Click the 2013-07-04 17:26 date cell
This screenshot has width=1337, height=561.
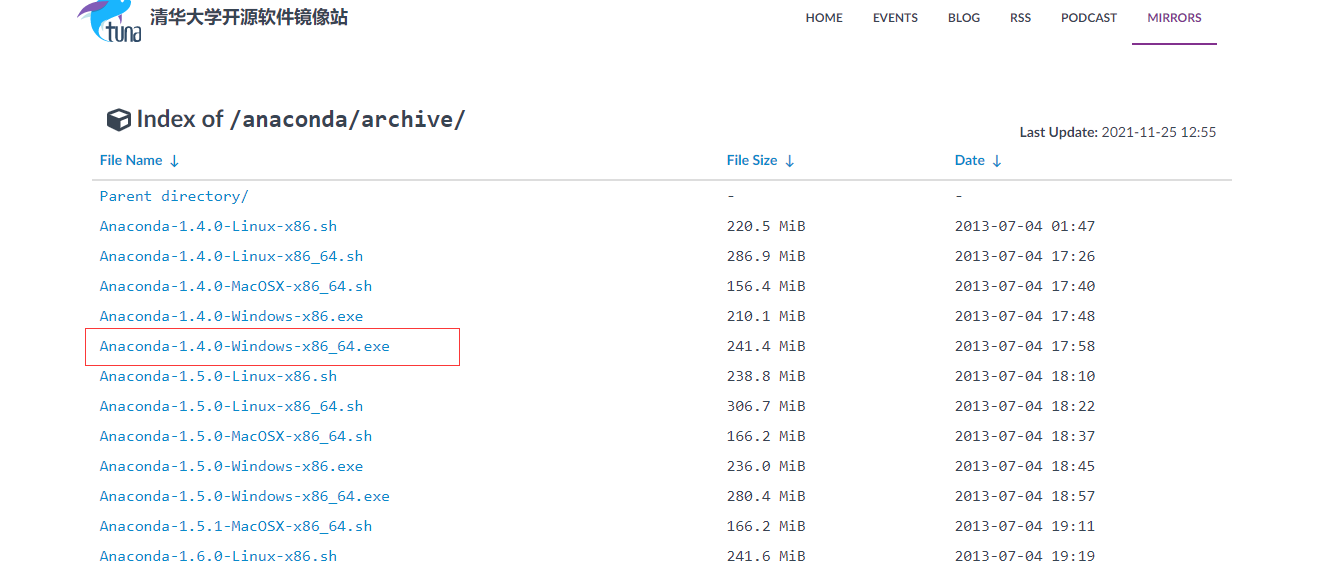[x=1025, y=256]
